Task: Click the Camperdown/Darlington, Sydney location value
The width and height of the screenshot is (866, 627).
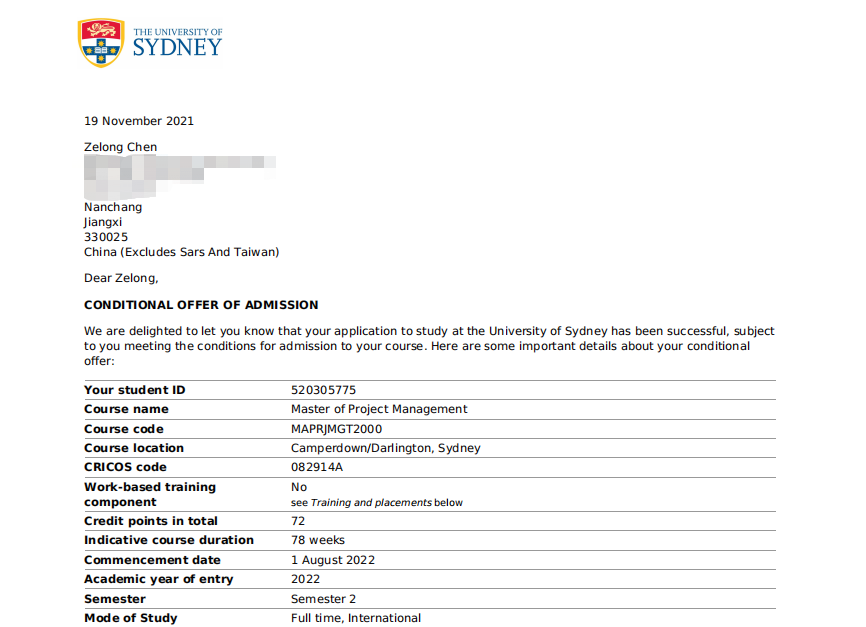Action: pyautogui.click(x=385, y=448)
